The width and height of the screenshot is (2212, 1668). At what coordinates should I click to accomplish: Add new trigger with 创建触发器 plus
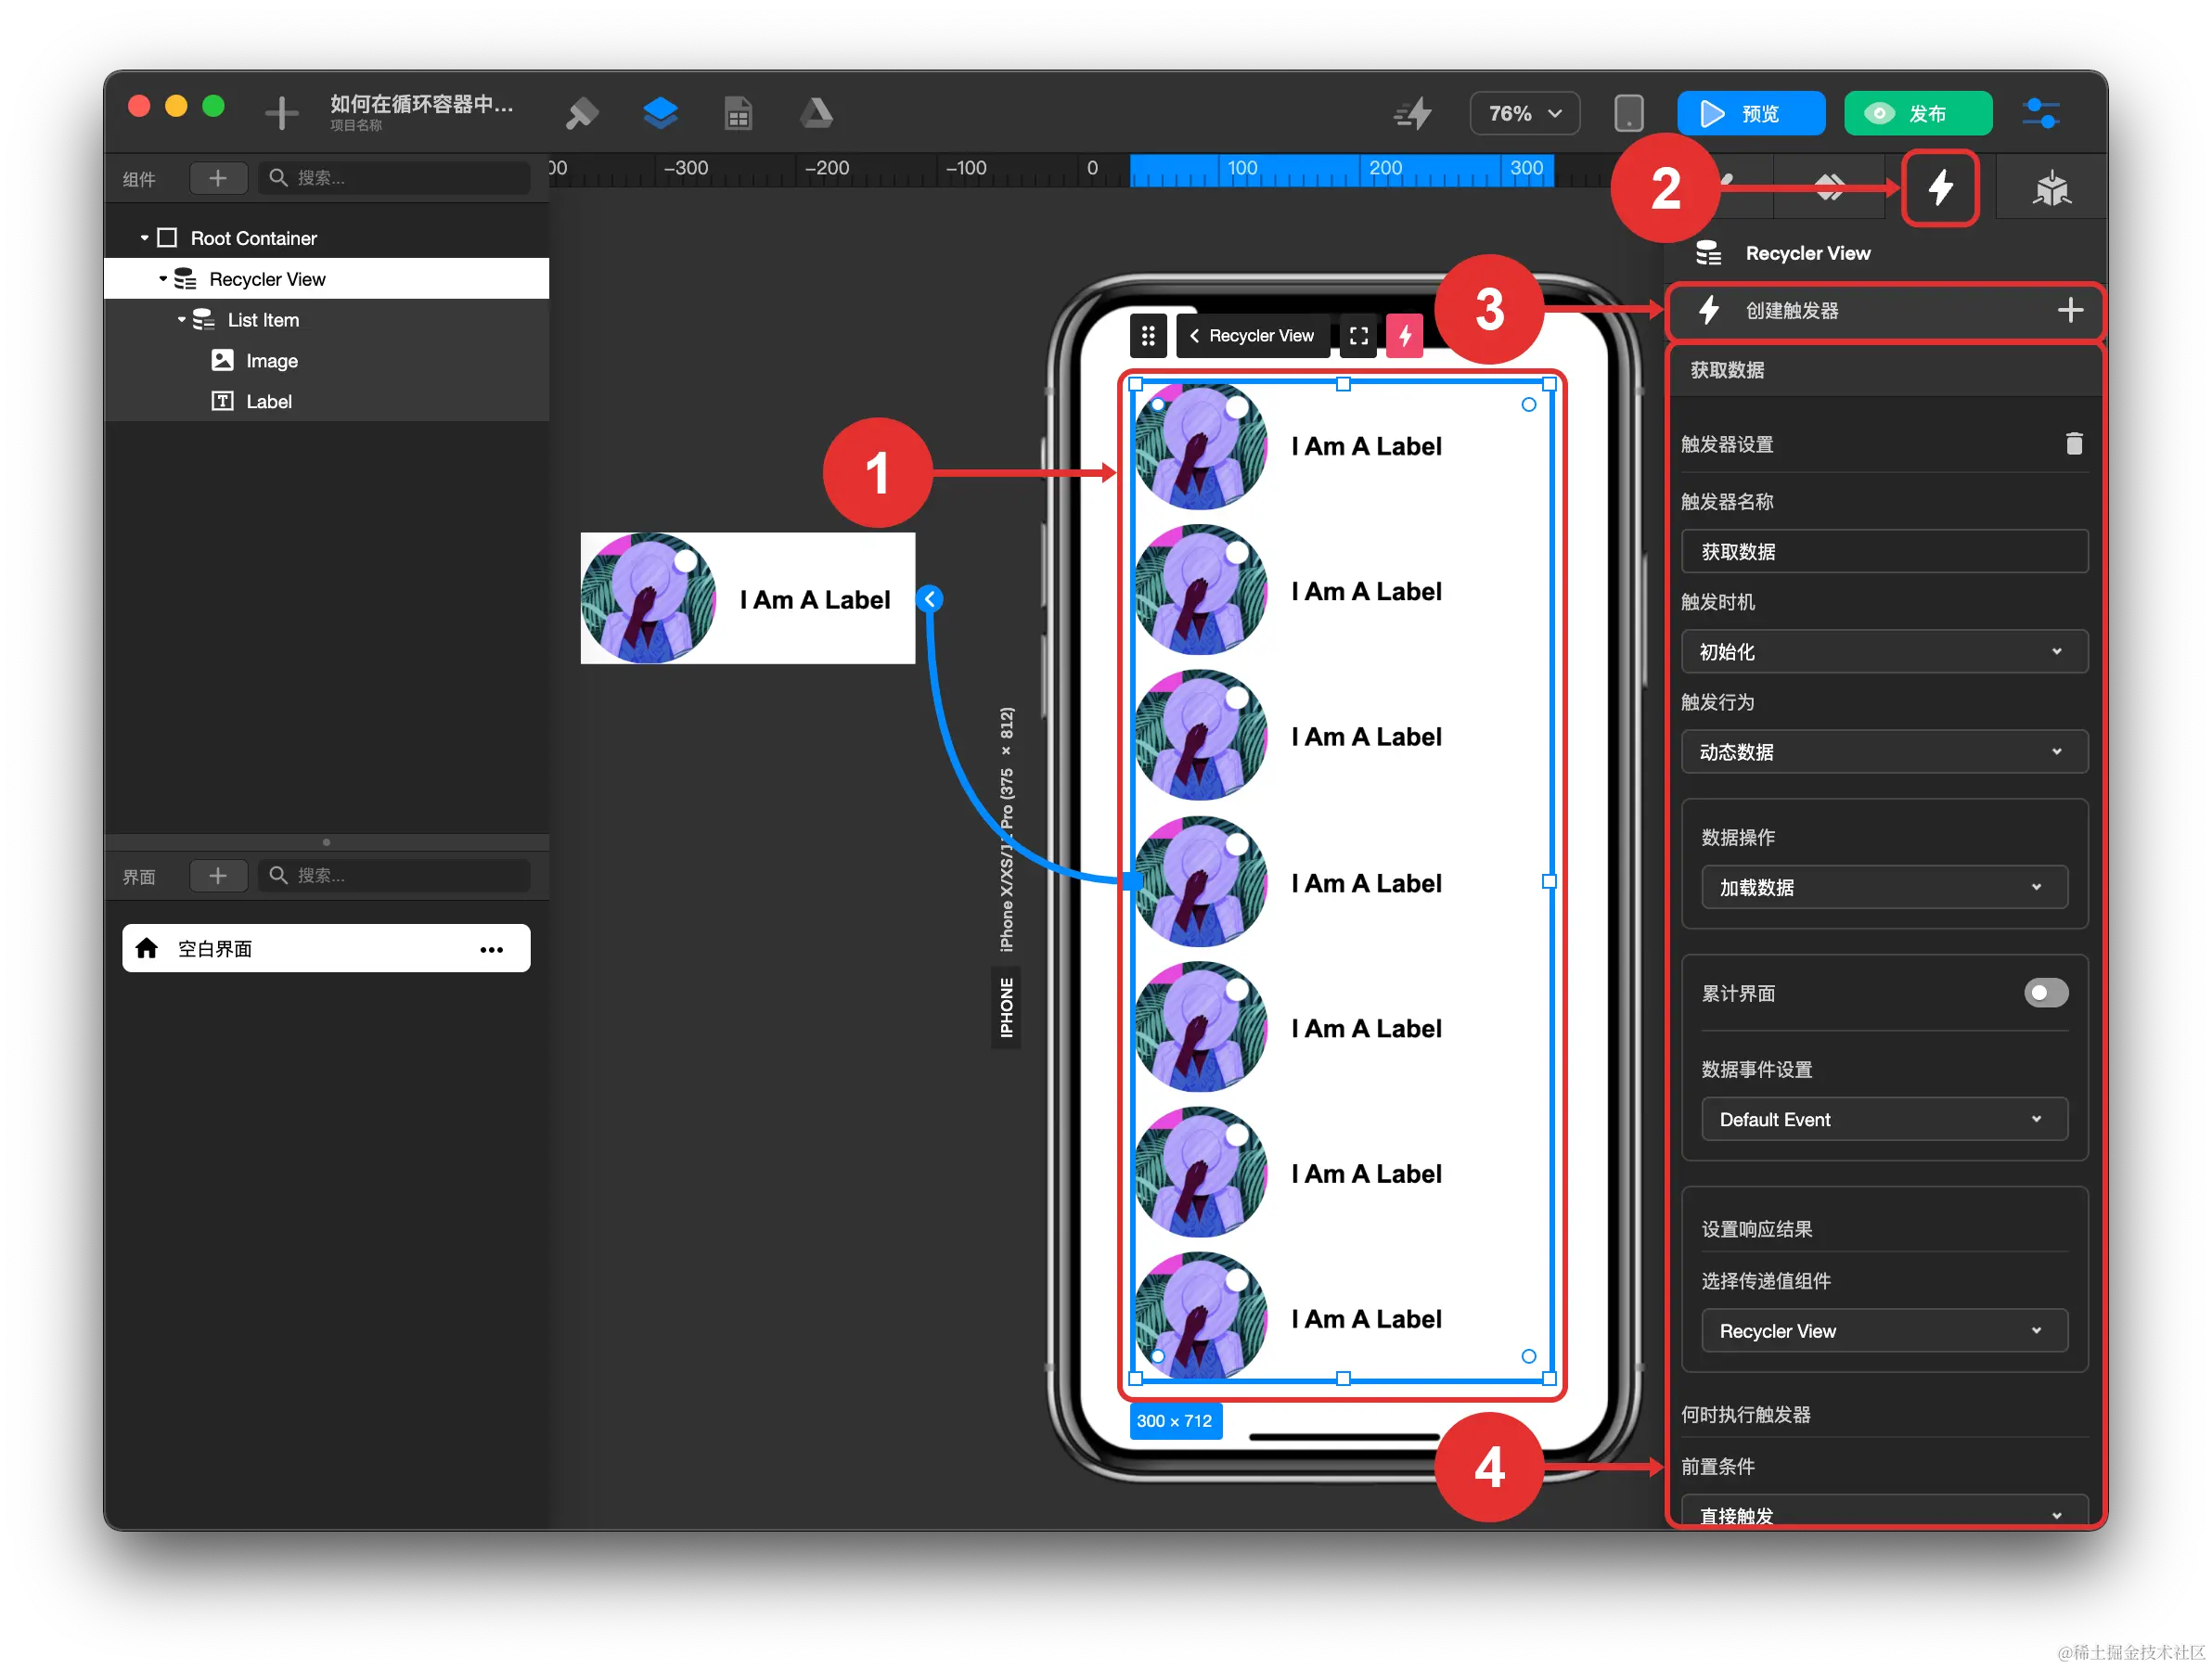point(2069,310)
